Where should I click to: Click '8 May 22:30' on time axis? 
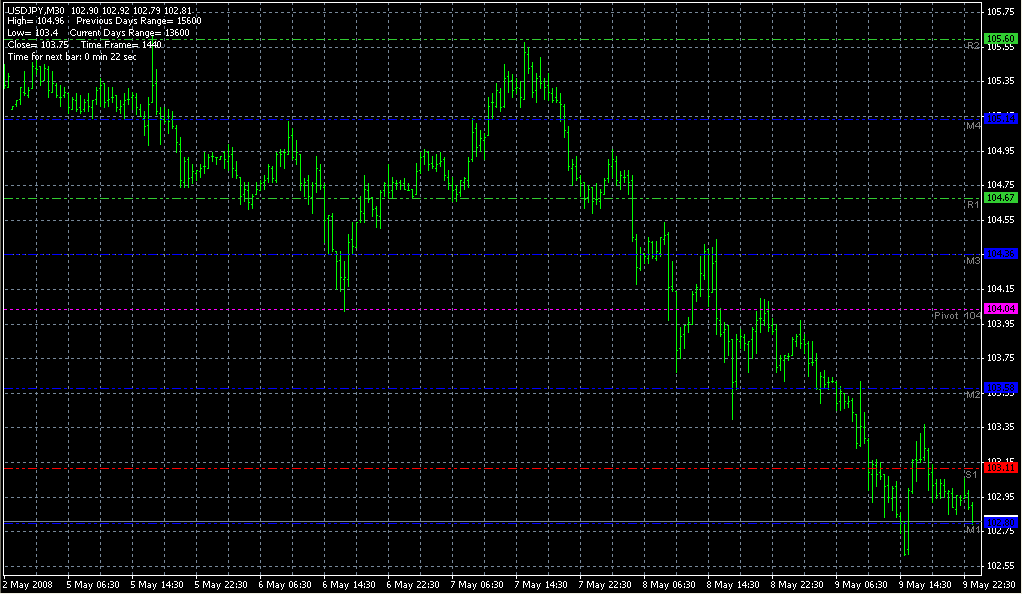pyautogui.click(x=797, y=585)
